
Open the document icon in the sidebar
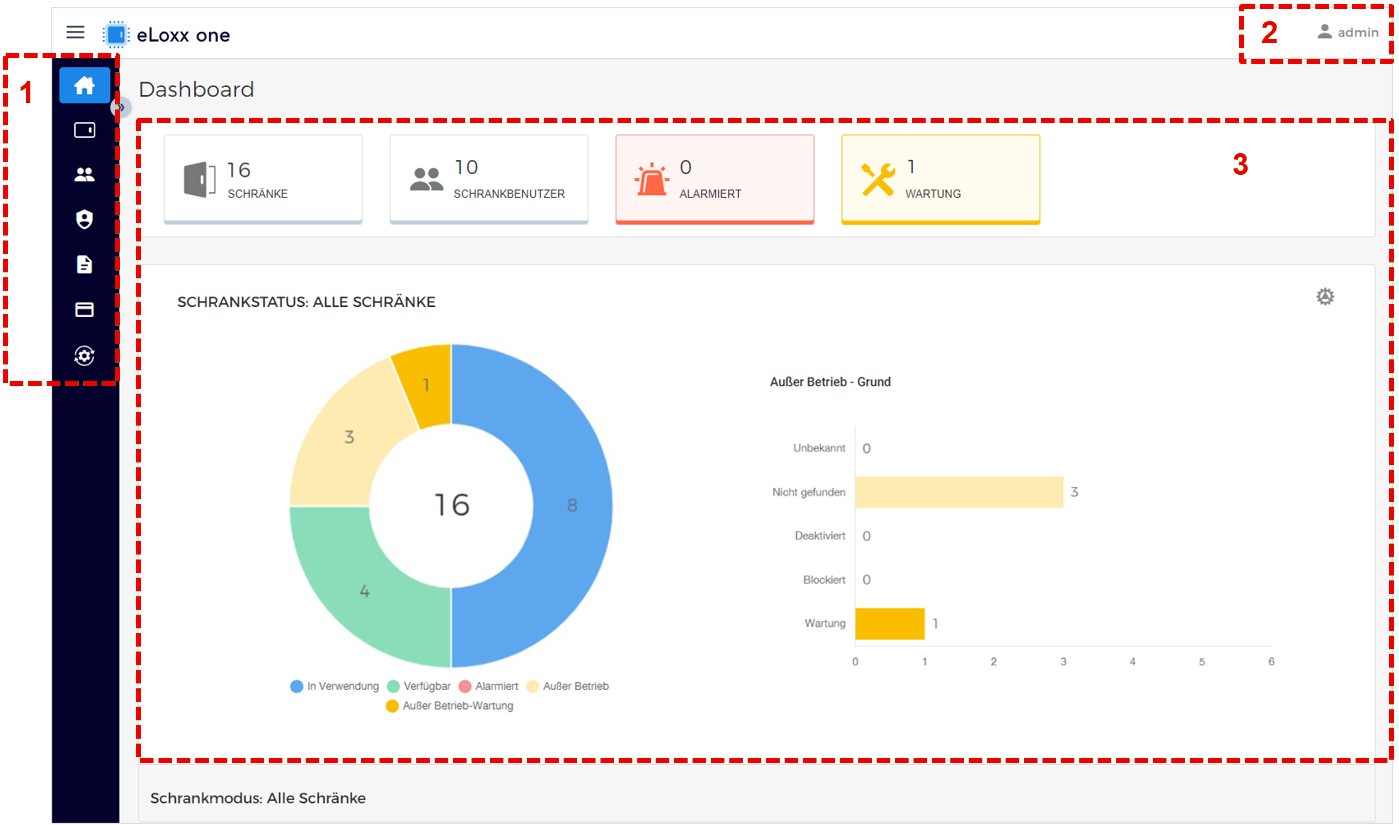click(84, 265)
